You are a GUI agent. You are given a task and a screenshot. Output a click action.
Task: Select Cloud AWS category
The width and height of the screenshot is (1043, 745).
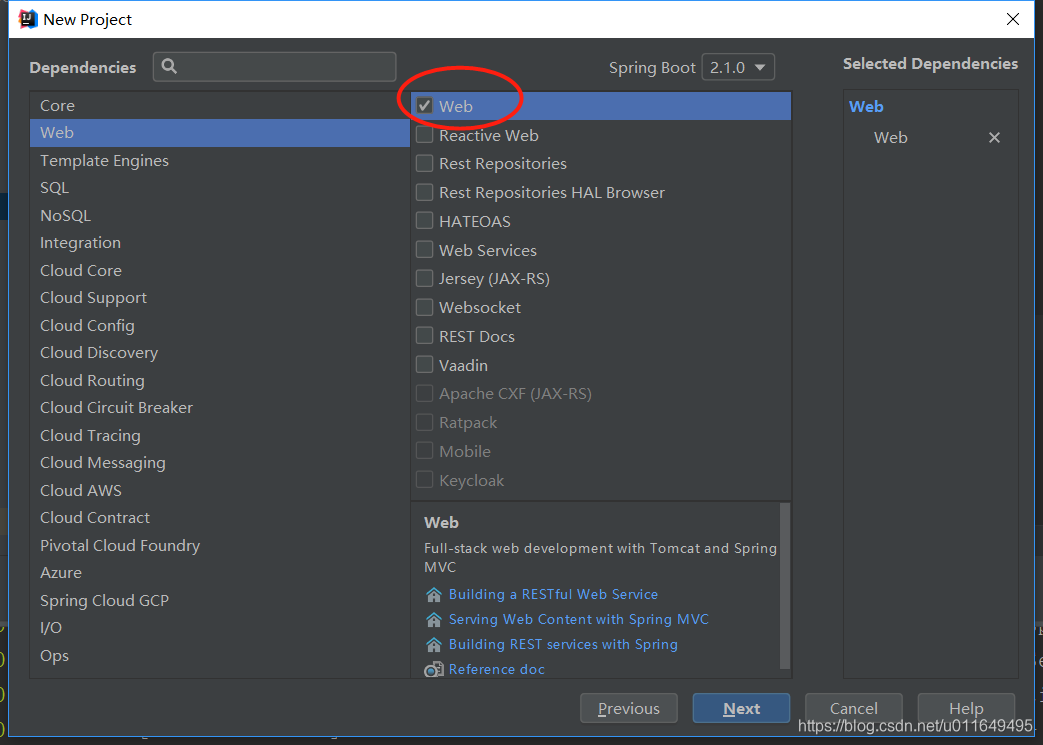click(x=220, y=490)
